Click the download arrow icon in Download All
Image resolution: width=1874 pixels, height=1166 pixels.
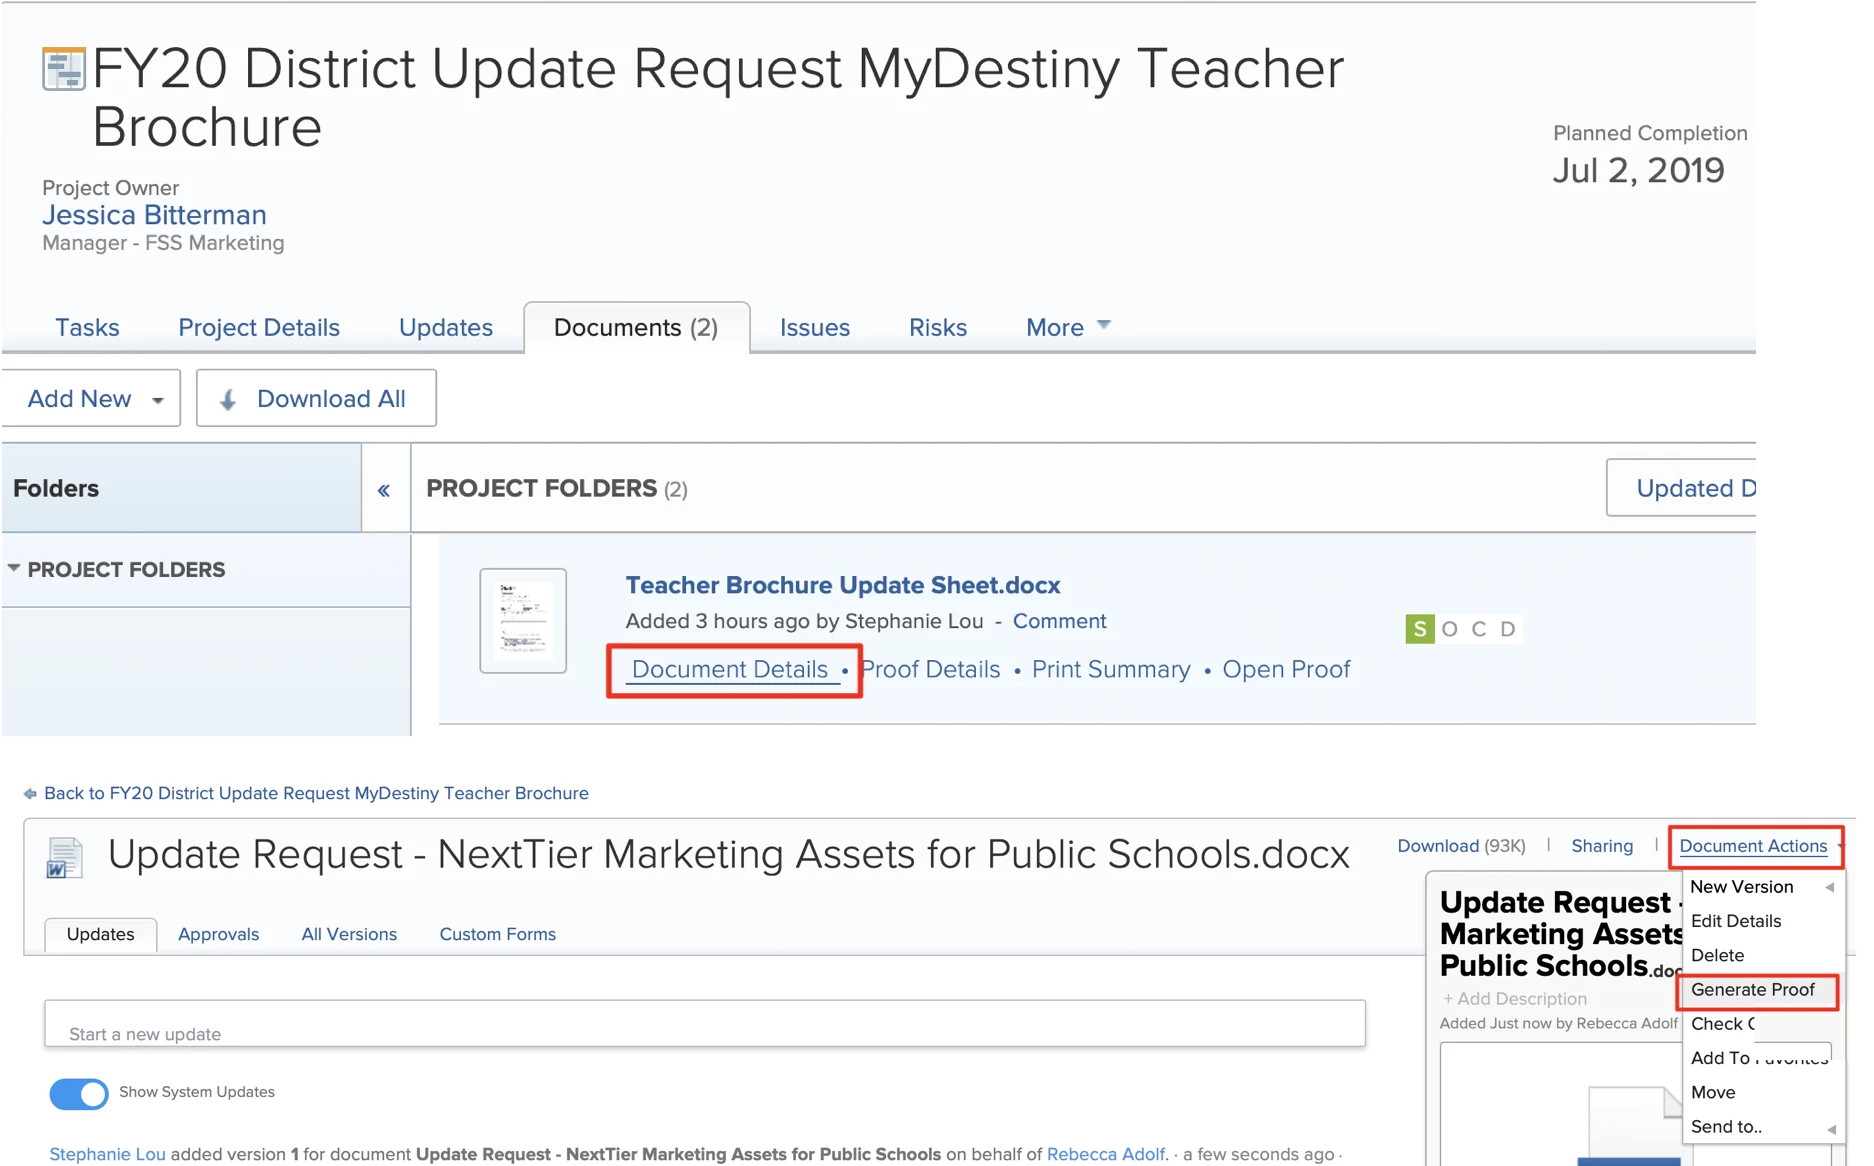(228, 400)
